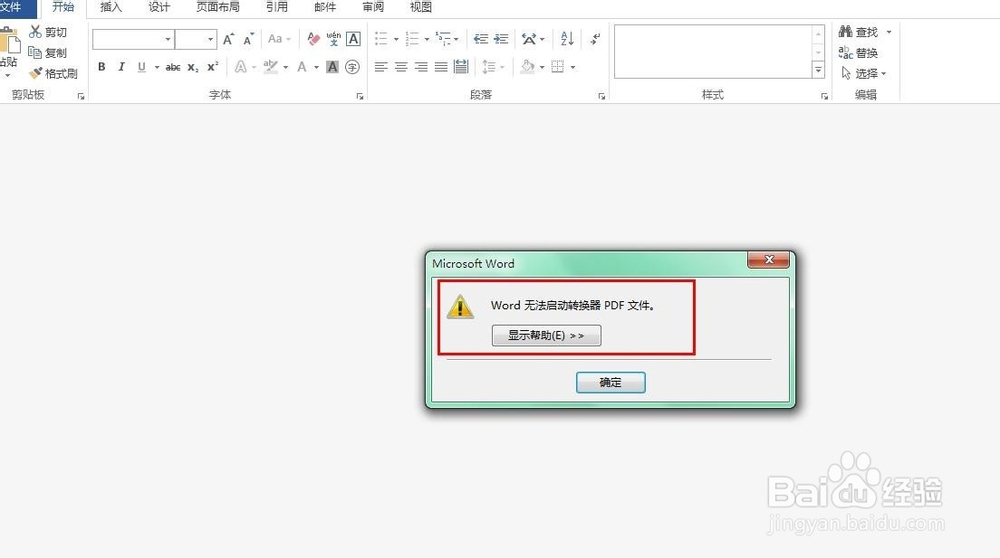Apply Strikethrough (abc) formatting
The image size is (1000, 558).
click(173, 67)
